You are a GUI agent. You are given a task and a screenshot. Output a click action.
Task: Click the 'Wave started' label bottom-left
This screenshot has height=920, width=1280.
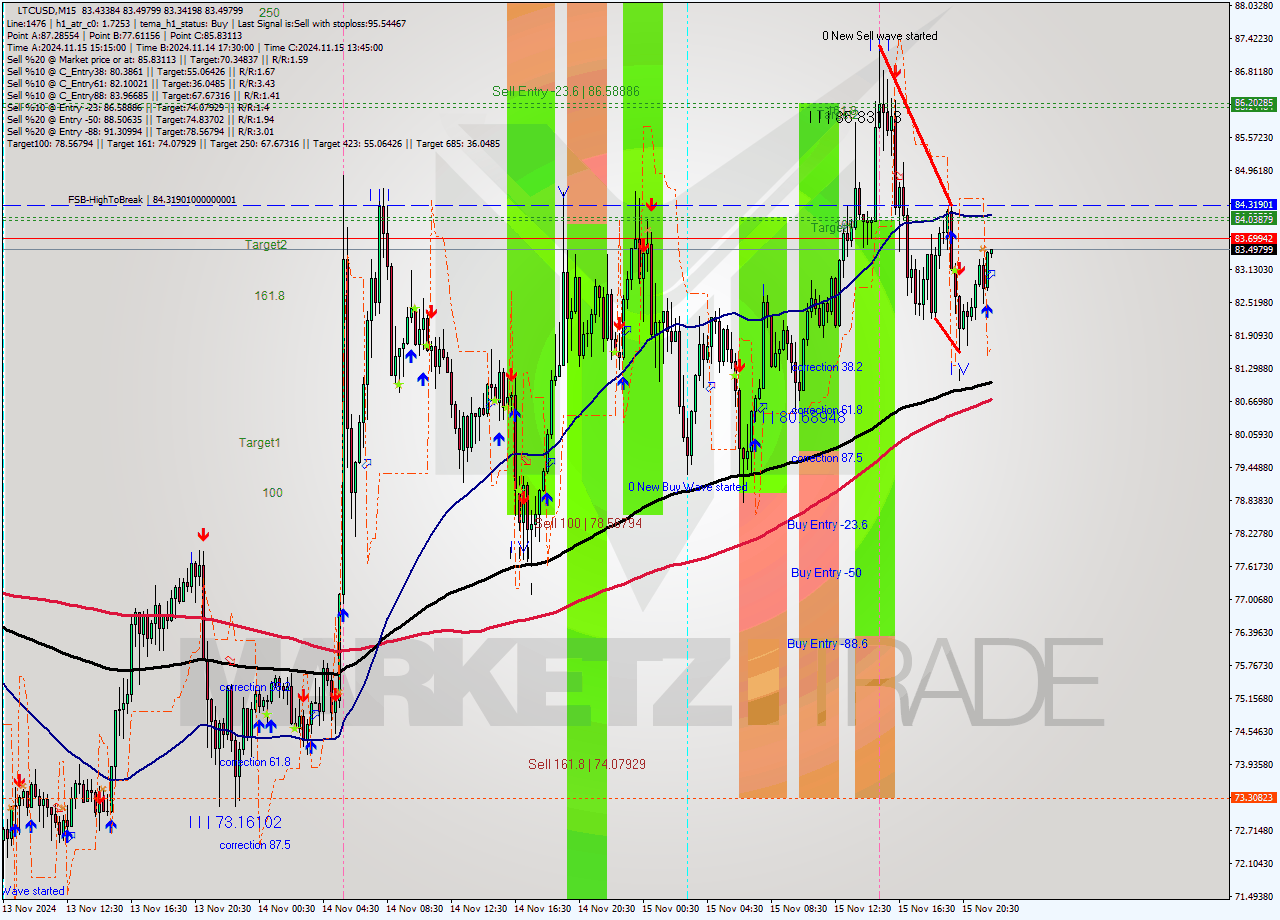click(x=34, y=890)
